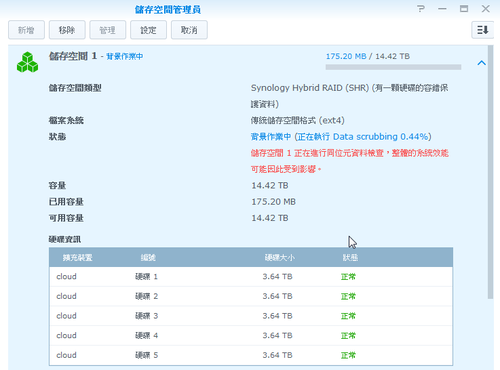Click the 正常 status of 硬碟 4
Viewport: 500px width, 370px height.
pyautogui.click(x=348, y=336)
